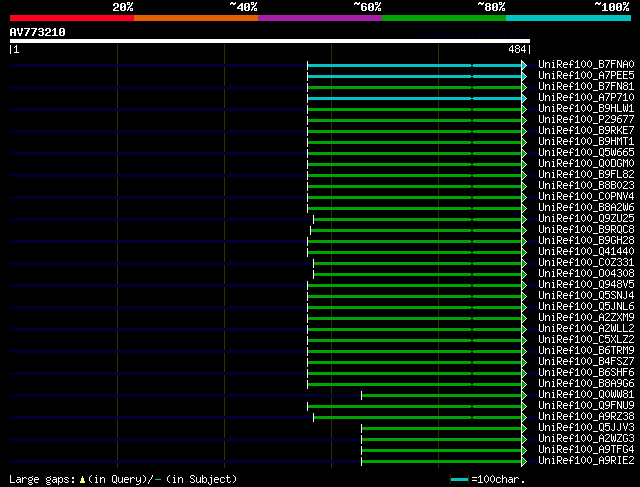Click the cyan alignment bar for B7FNA0
This screenshot has width=640, height=487.
(x=414, y=65)
